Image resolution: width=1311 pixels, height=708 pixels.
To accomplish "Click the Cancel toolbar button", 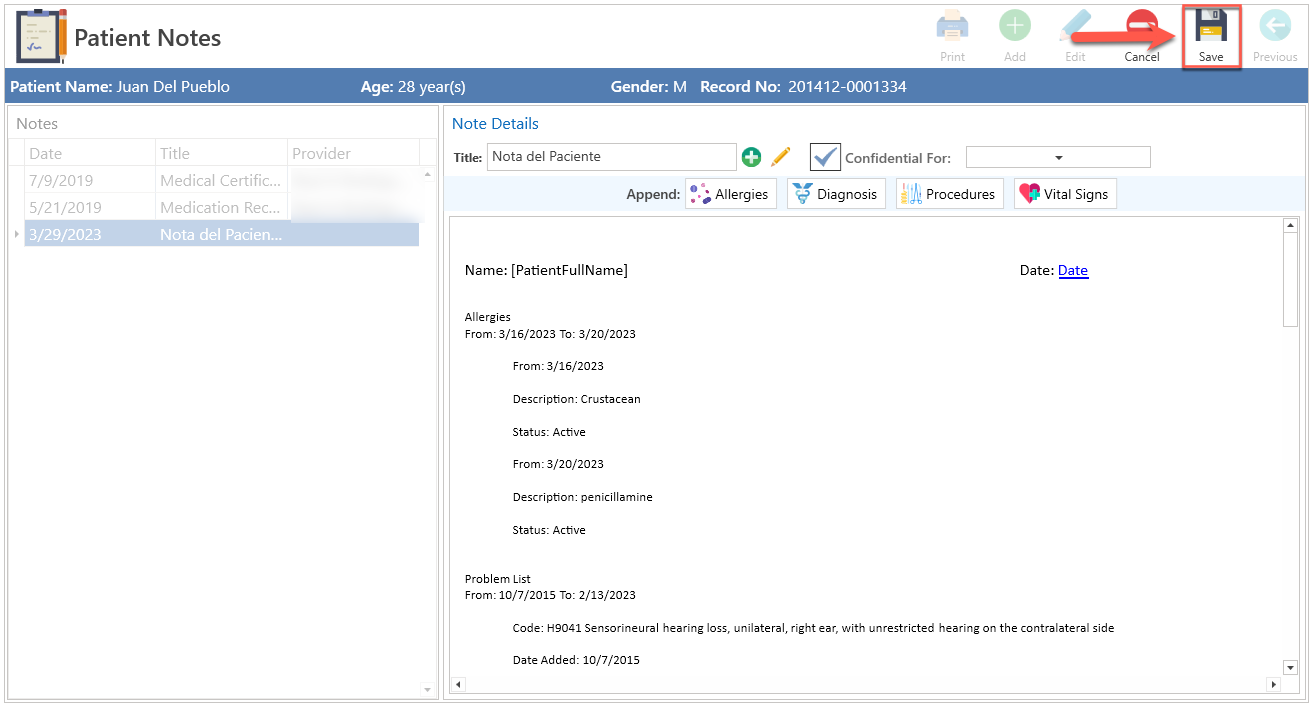I will pyautogui.click(x=1141, y=37).
